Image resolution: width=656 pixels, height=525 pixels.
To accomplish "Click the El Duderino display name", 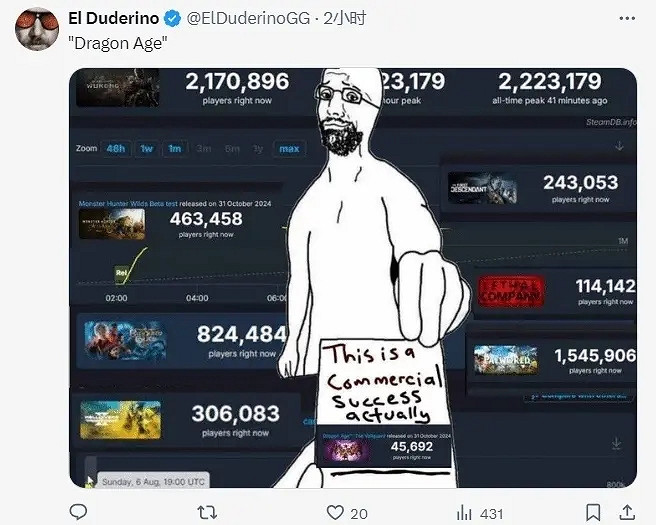I will tap(113, 18).
